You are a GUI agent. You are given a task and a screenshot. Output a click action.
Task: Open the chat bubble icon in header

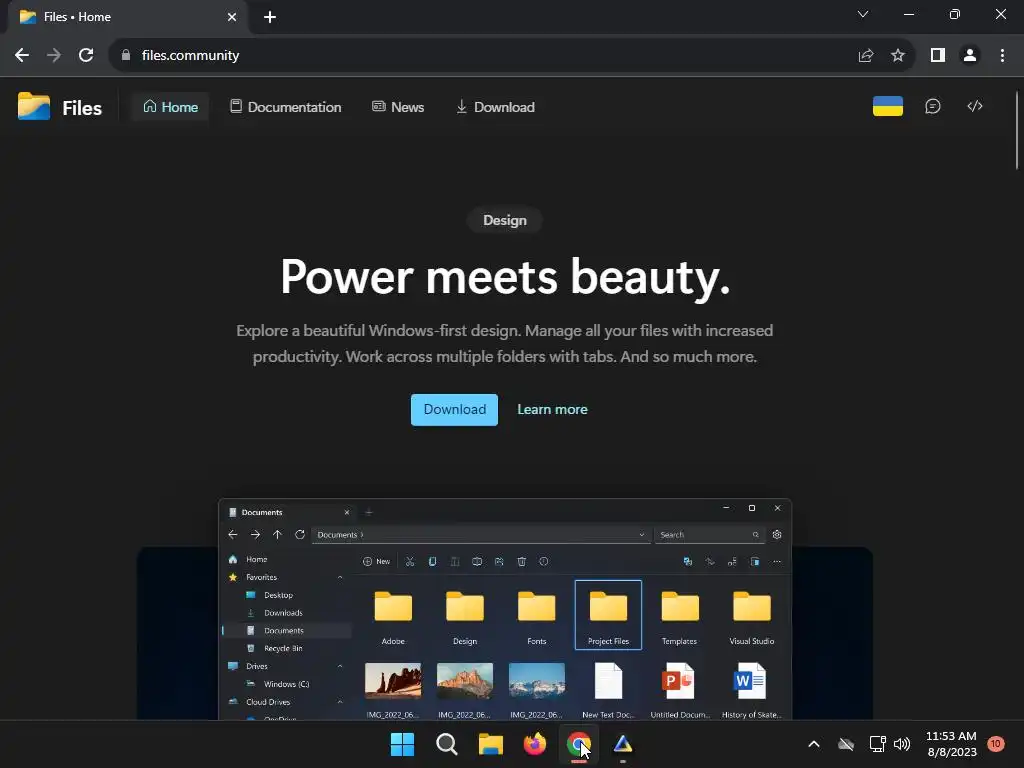(933, 106)
